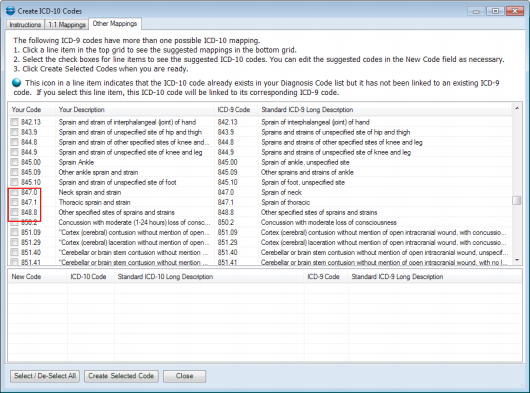Click the top grid scrollbar up arrow
530x393 pixels.
click(517, 108)
